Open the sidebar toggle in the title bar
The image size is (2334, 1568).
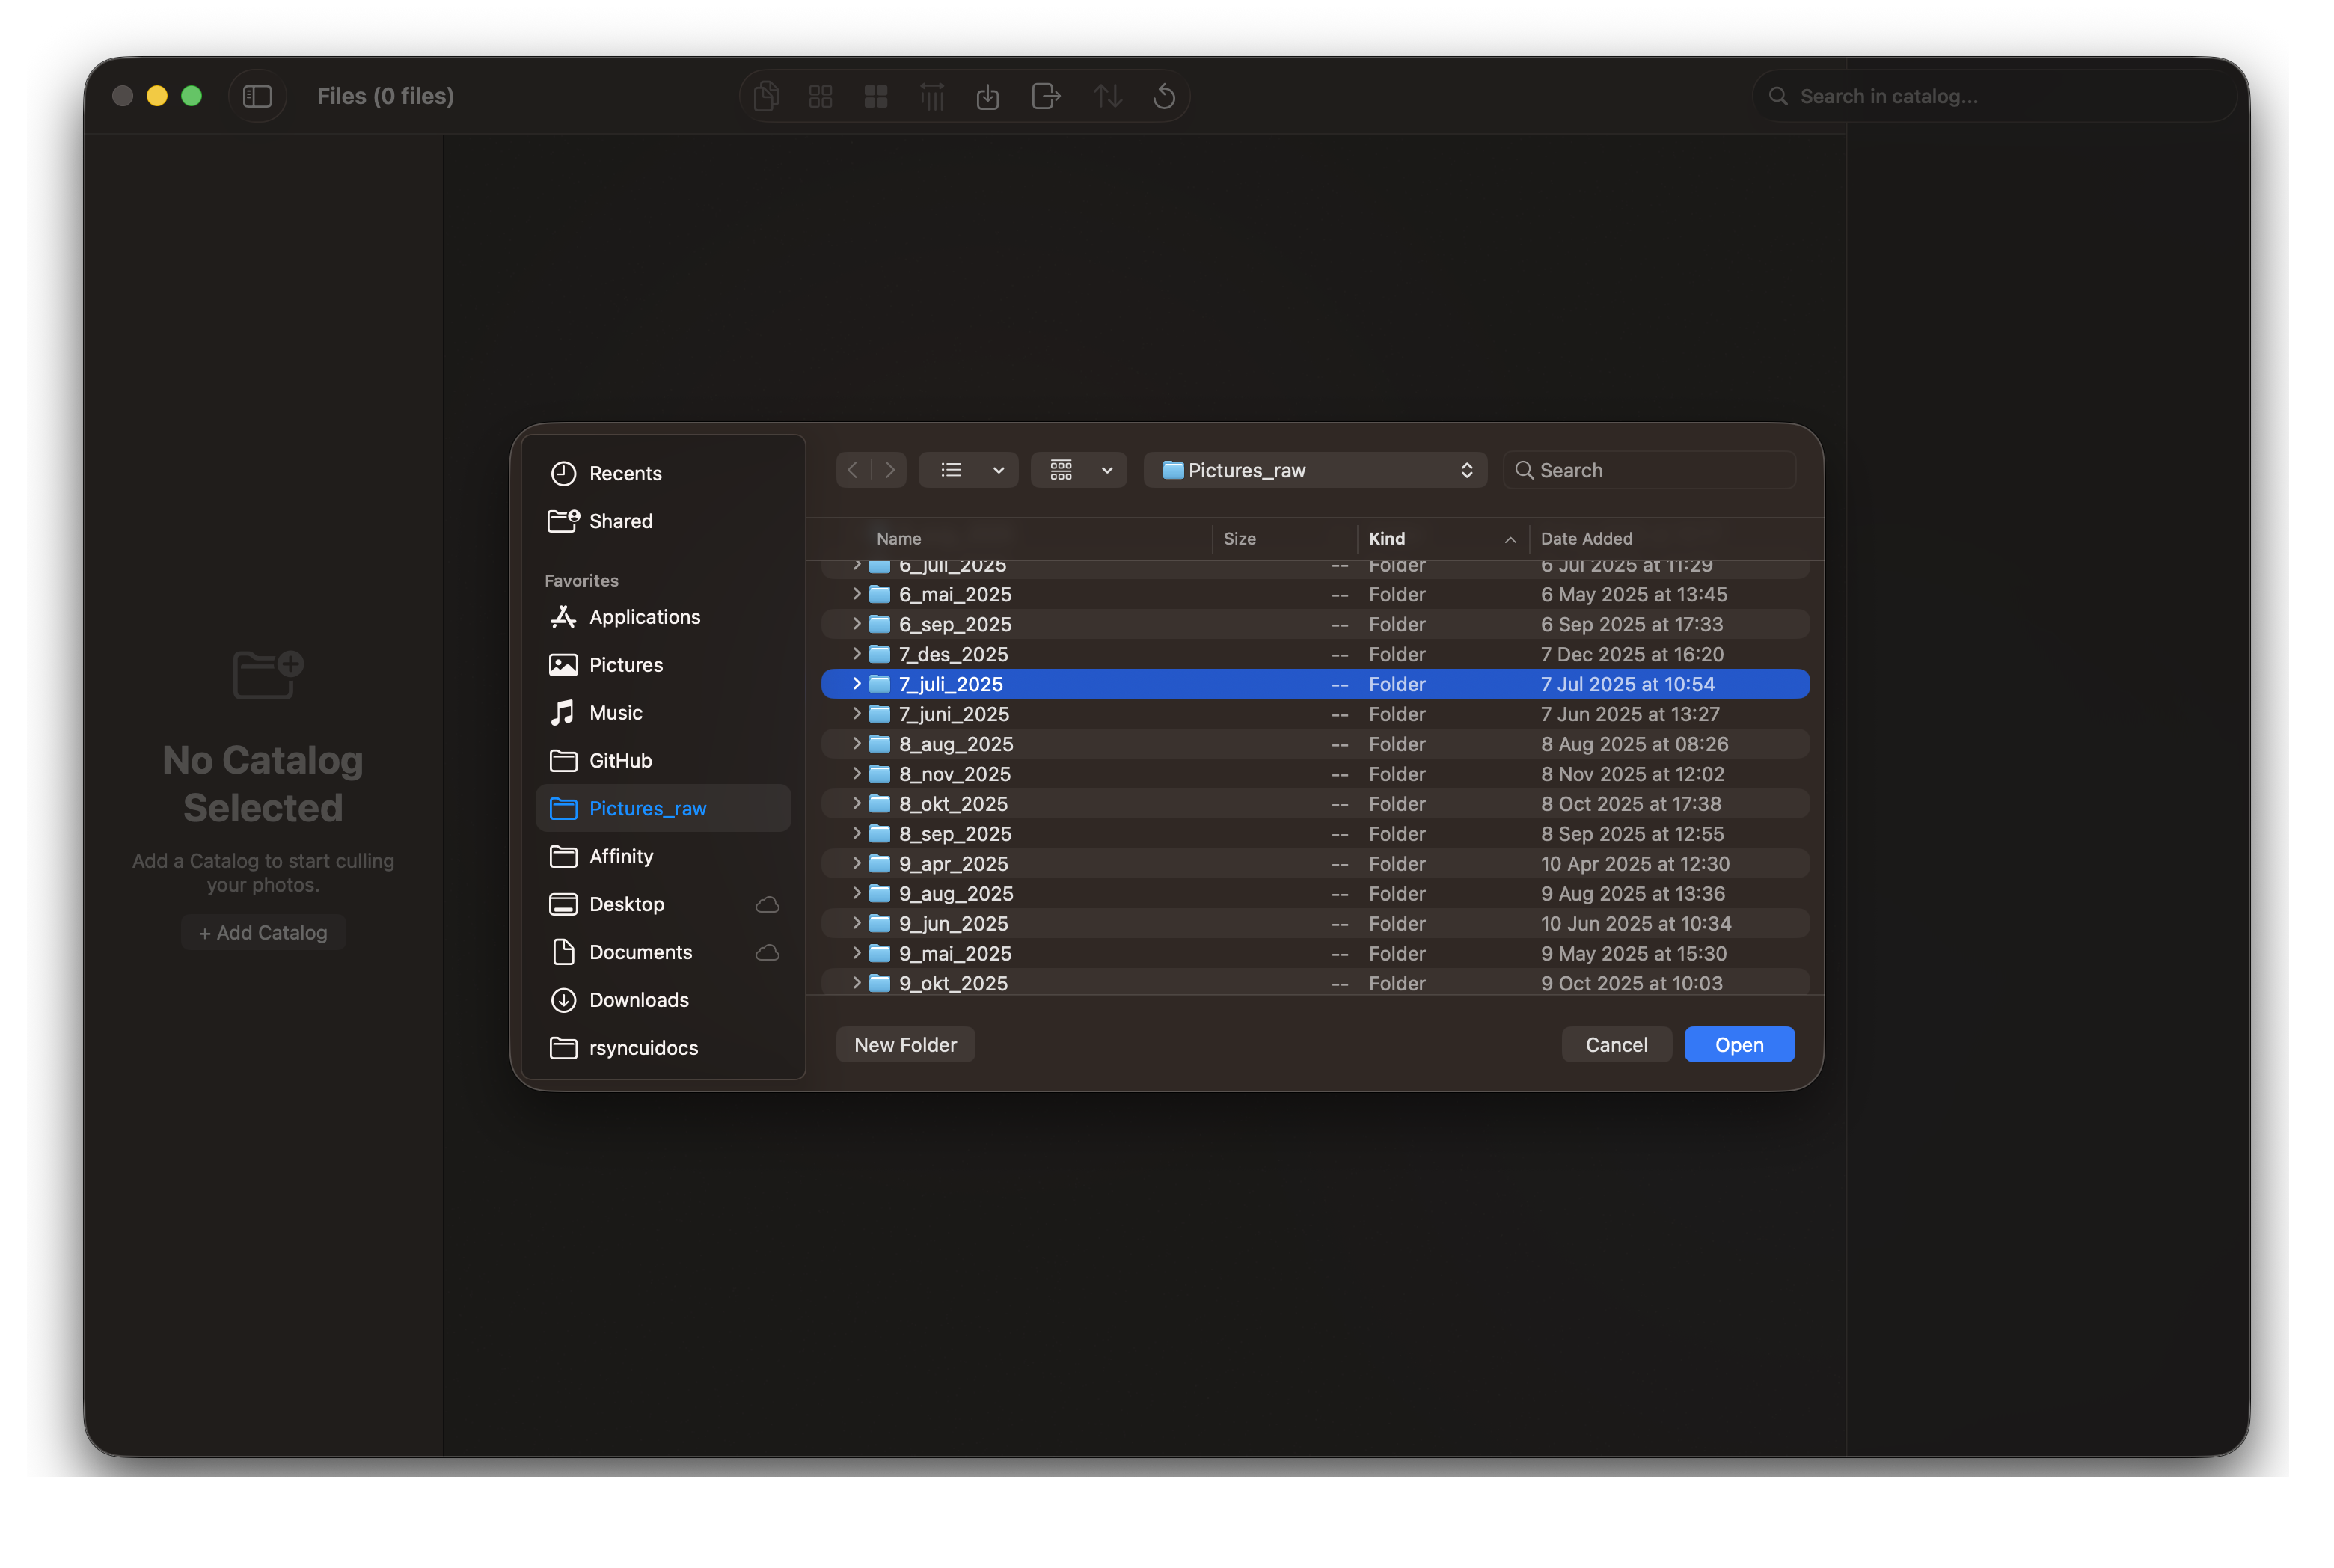pos(258,95)
